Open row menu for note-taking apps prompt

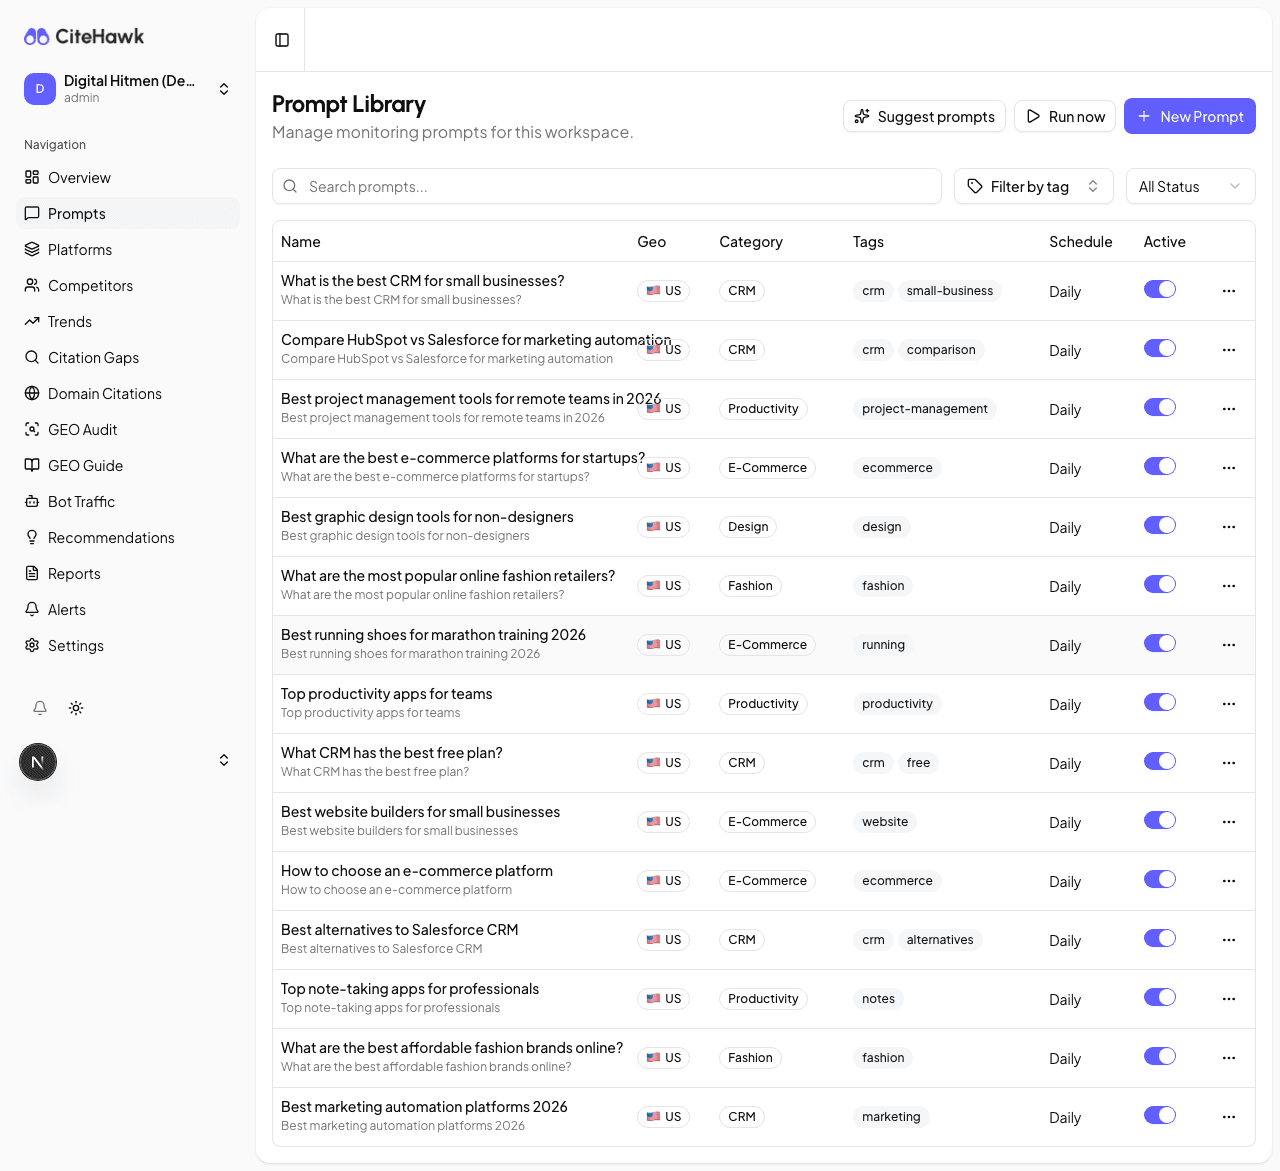(1229, 999)
